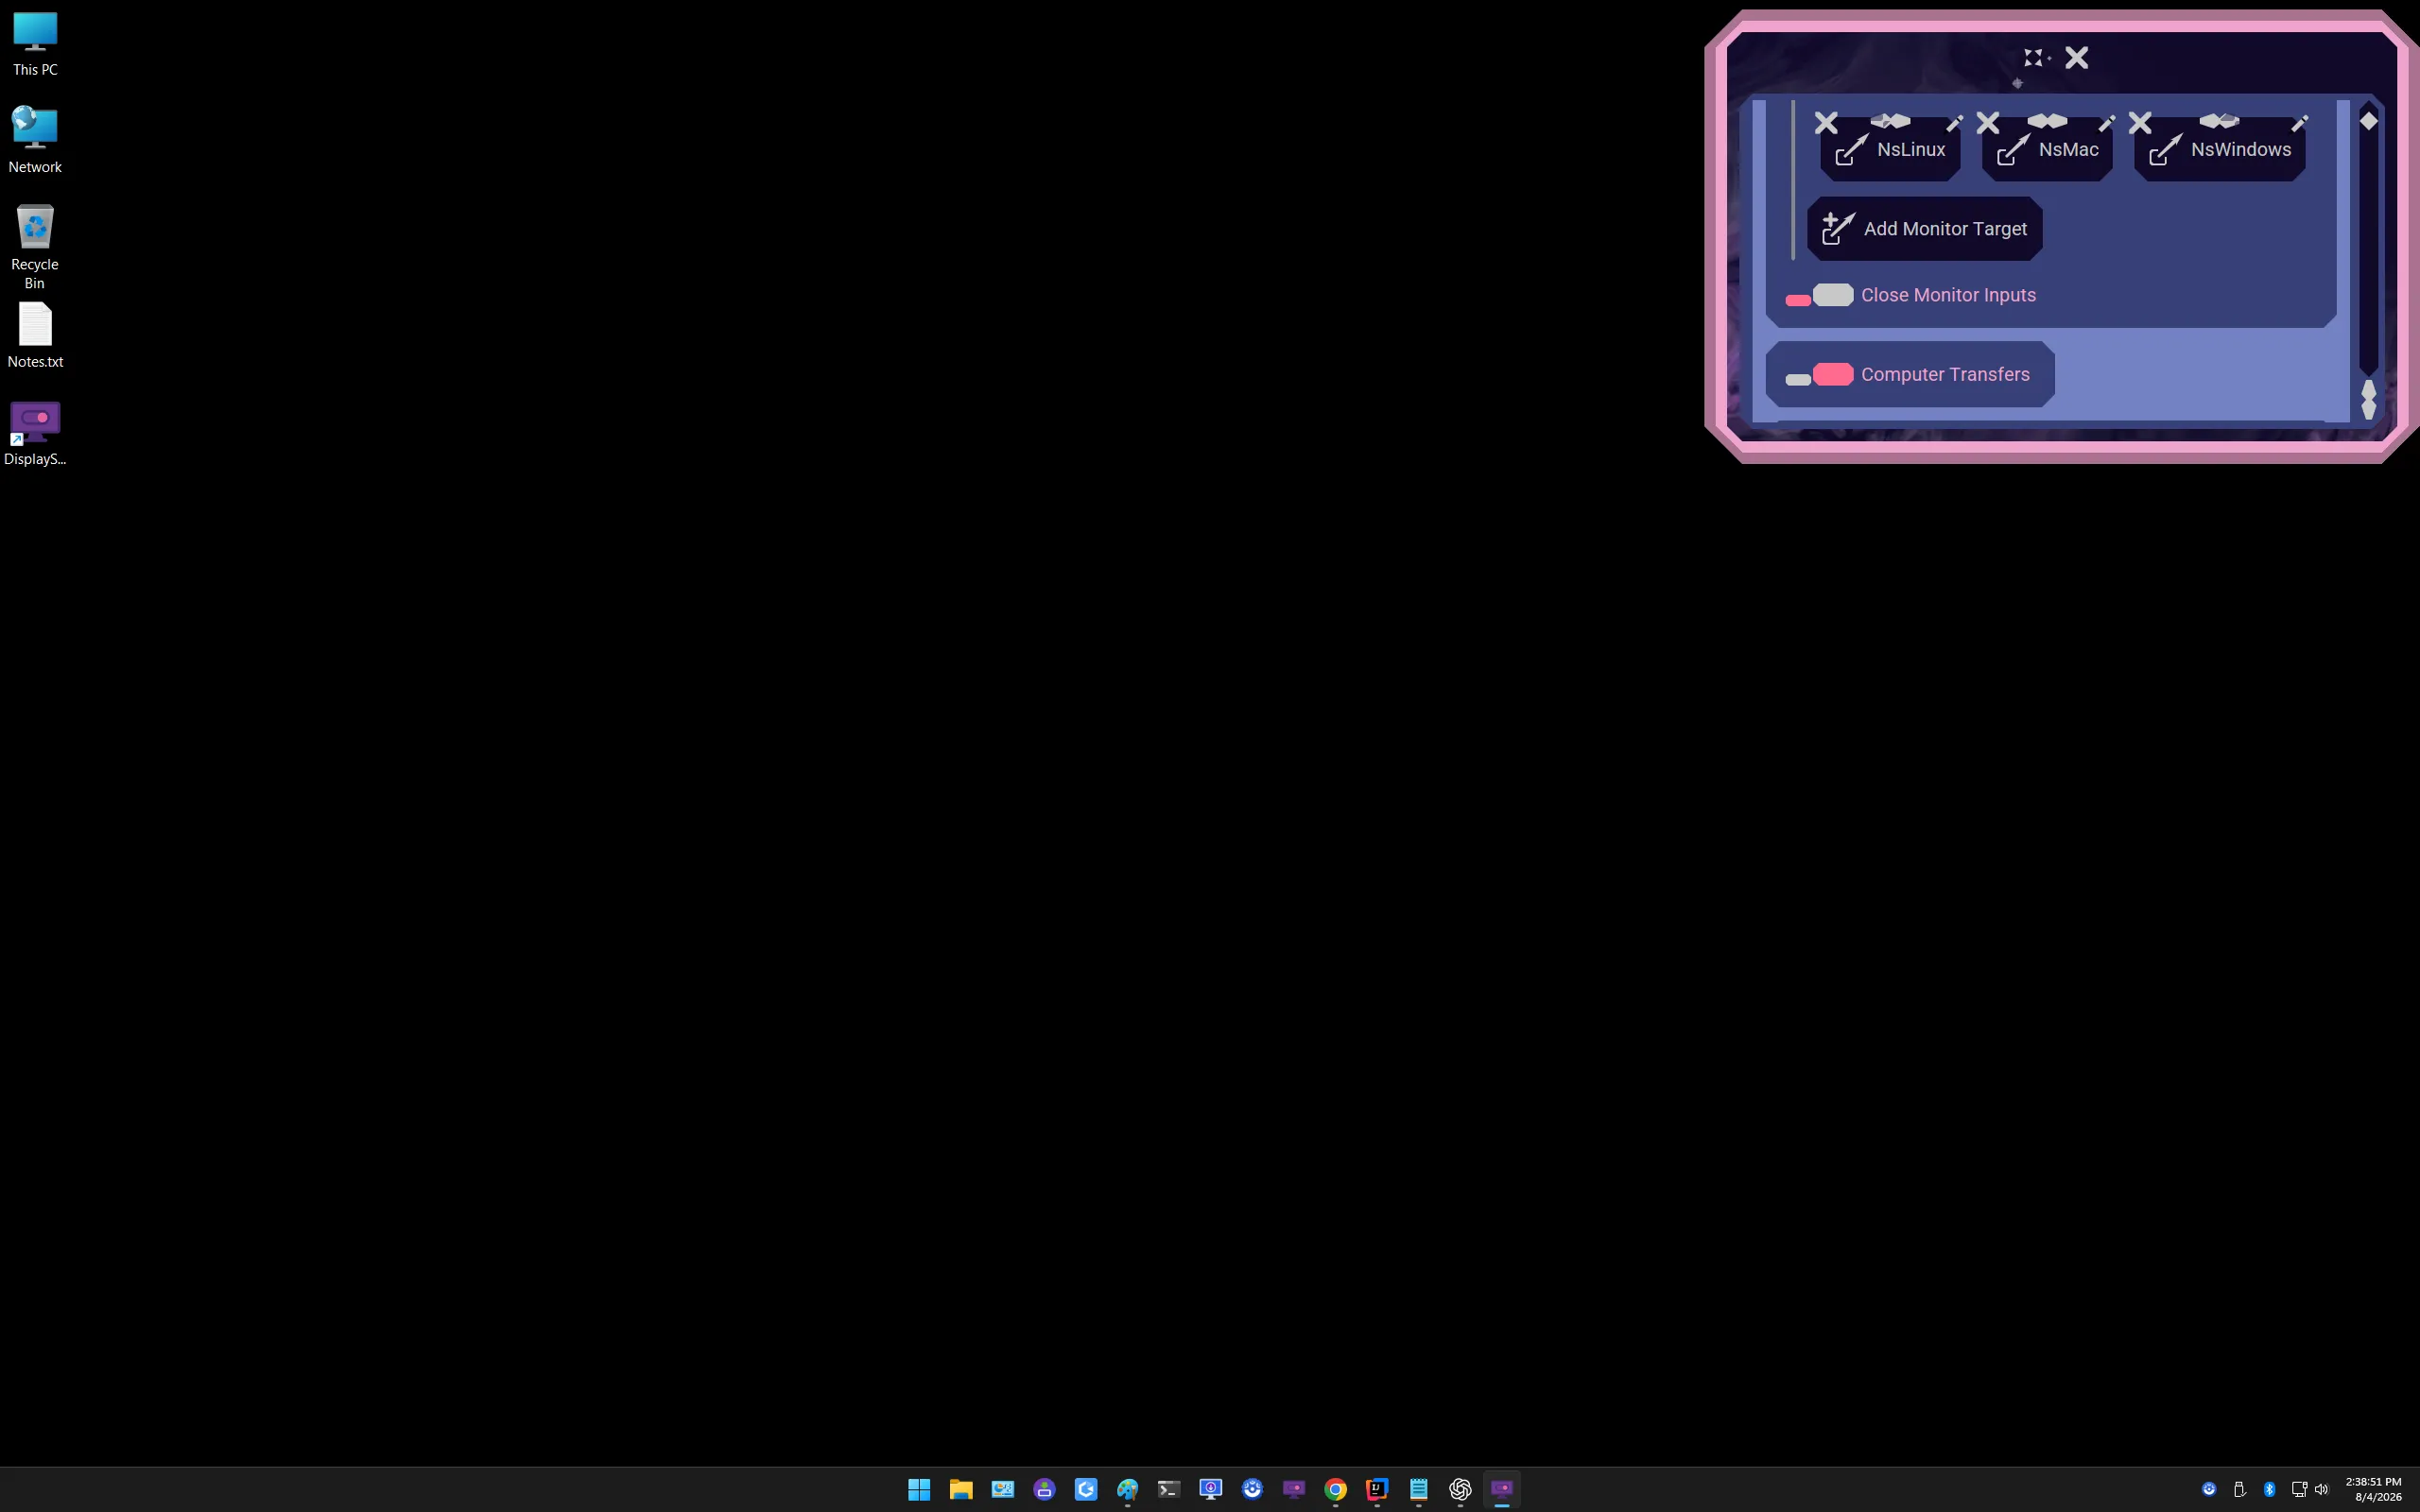Click the diamond at the scrollbar top
2420x1512 pixels.
[2368, 121]
